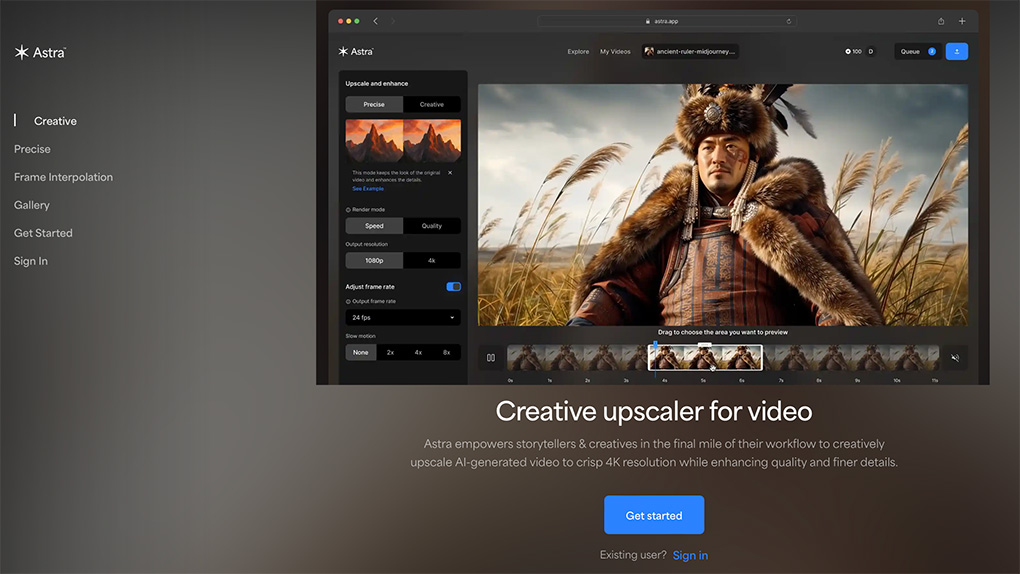
Task: Click the filmstrip at the timeline start
Action: [x=526, y=357]
